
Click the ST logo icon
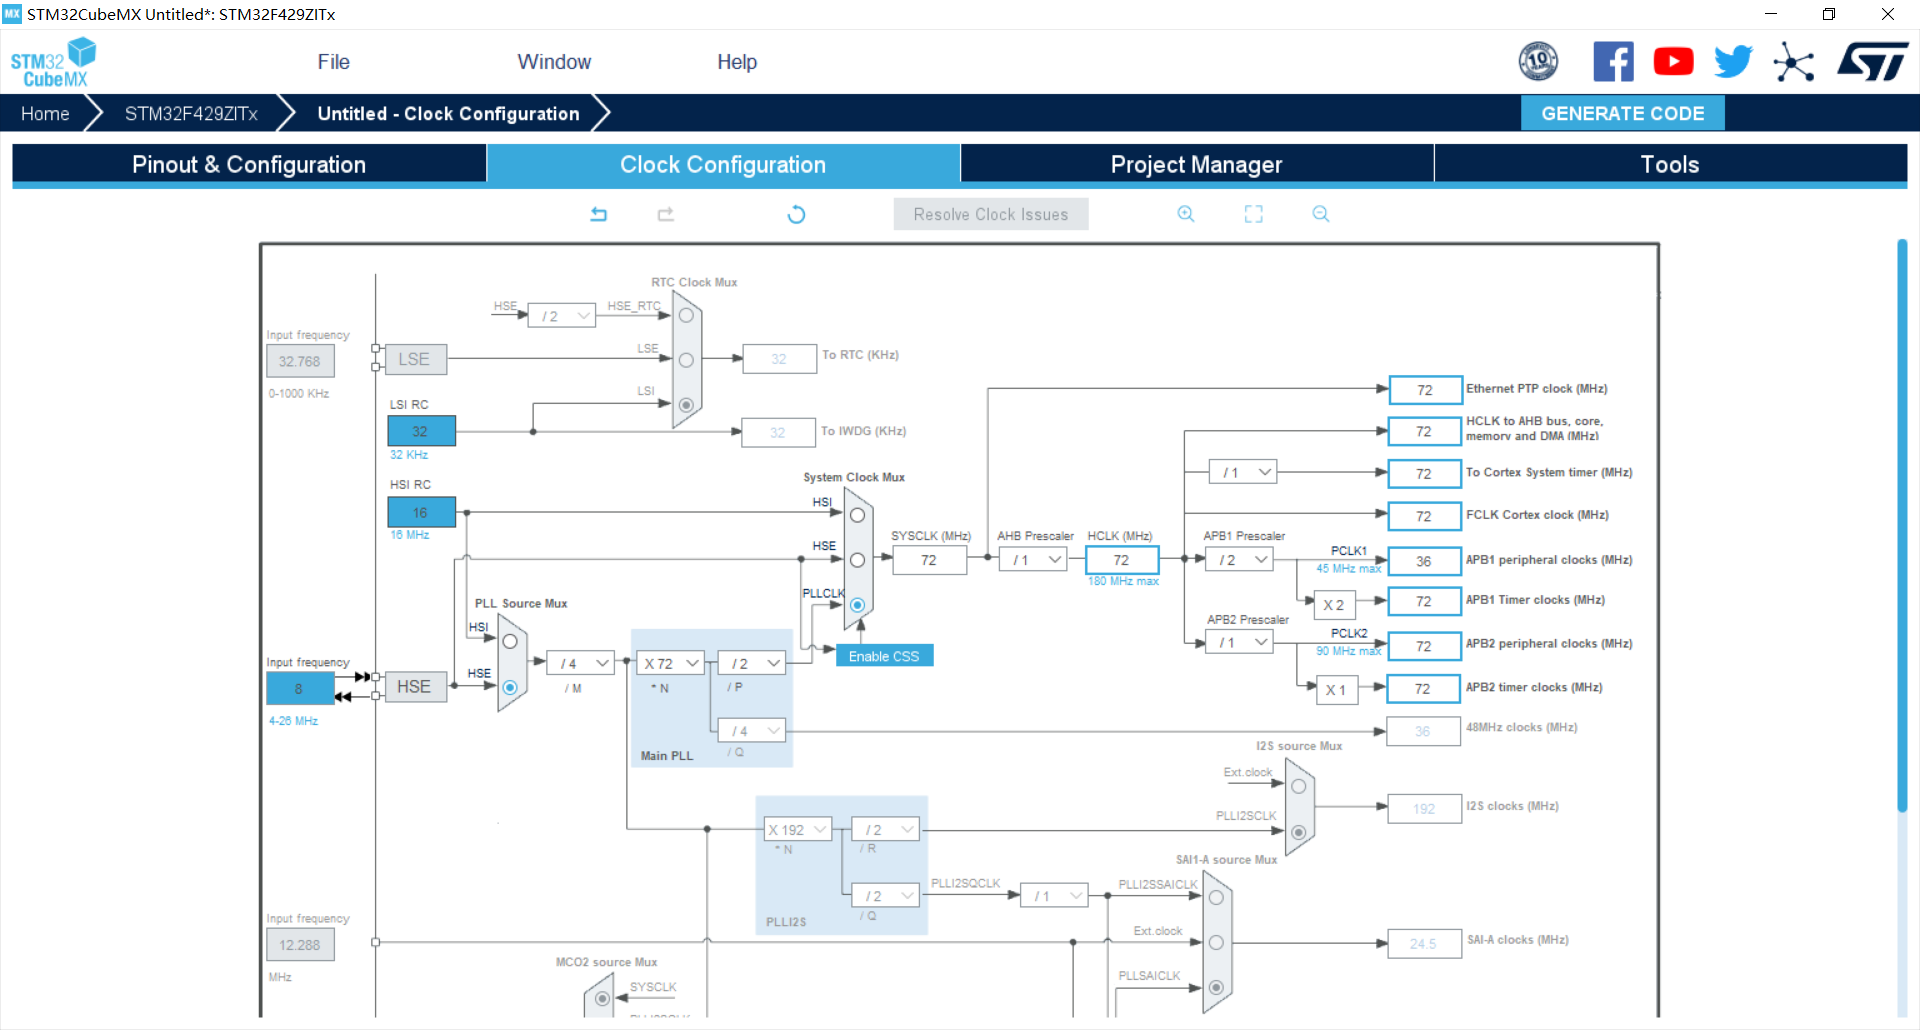(x=1872, y=62)
